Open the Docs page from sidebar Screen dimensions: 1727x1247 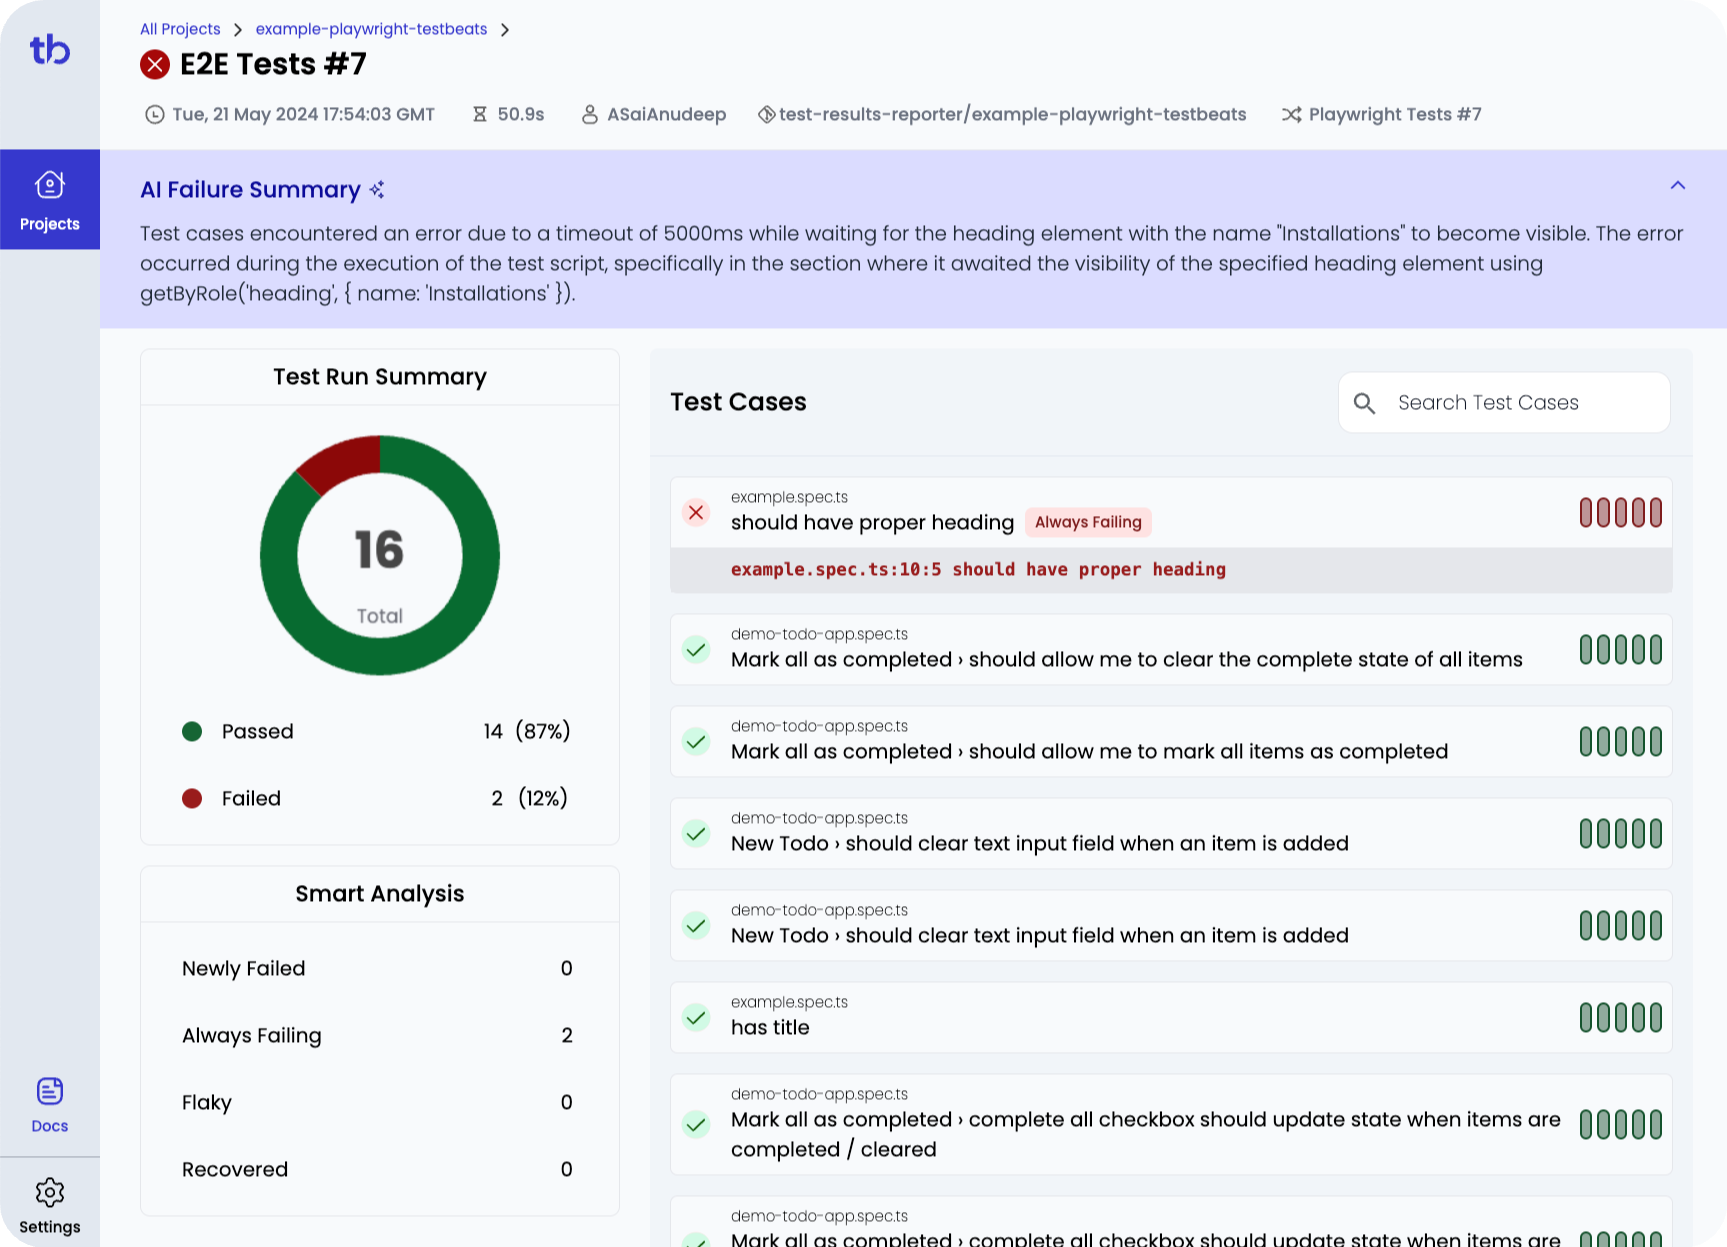pos(49,1103)
